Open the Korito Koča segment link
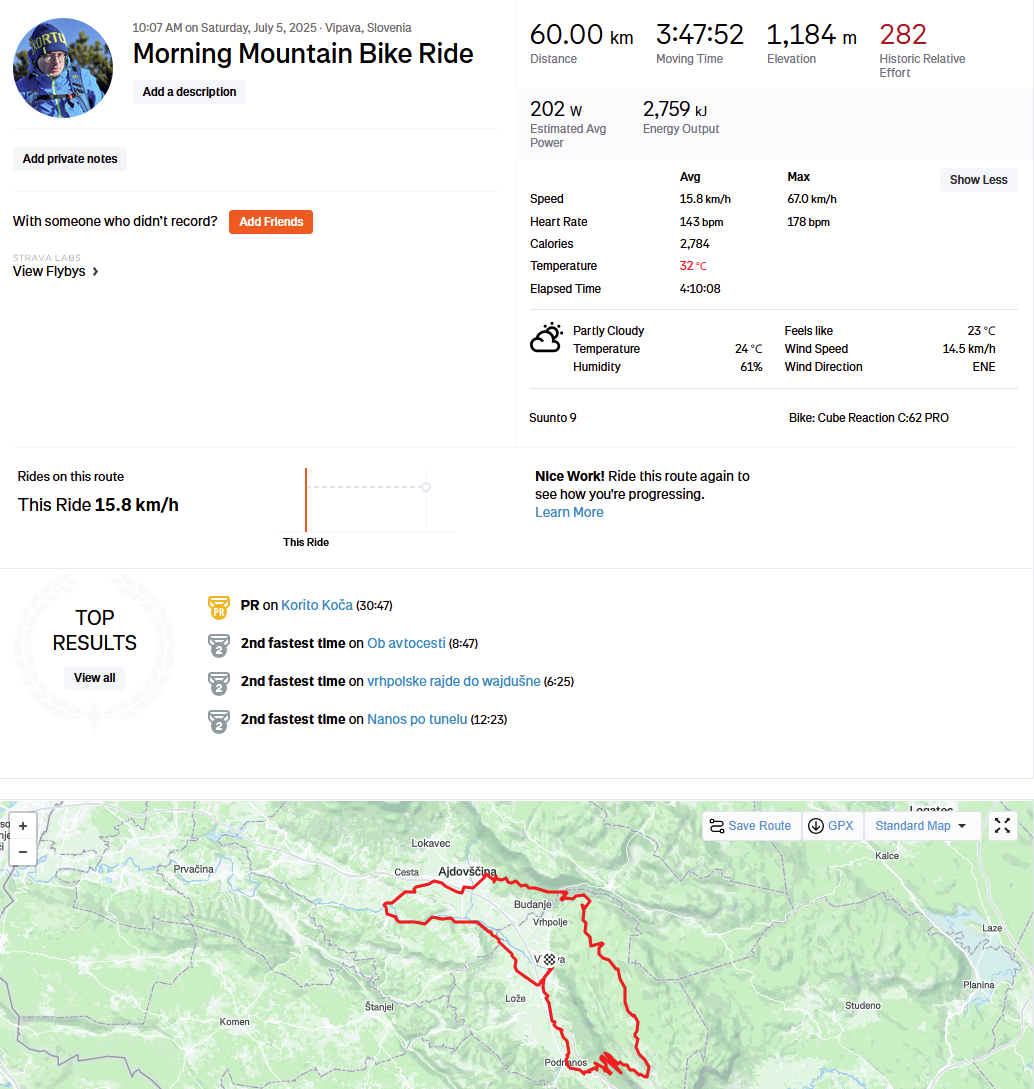The width and height of the screenshot is (1034, 1089). pyautogui.click(x=317, y=605)
